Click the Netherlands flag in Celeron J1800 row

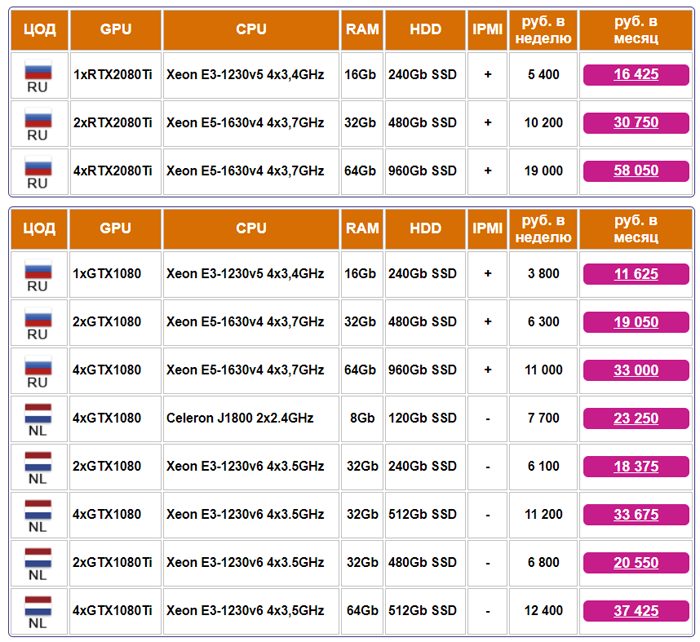click(x=38, y=413)
